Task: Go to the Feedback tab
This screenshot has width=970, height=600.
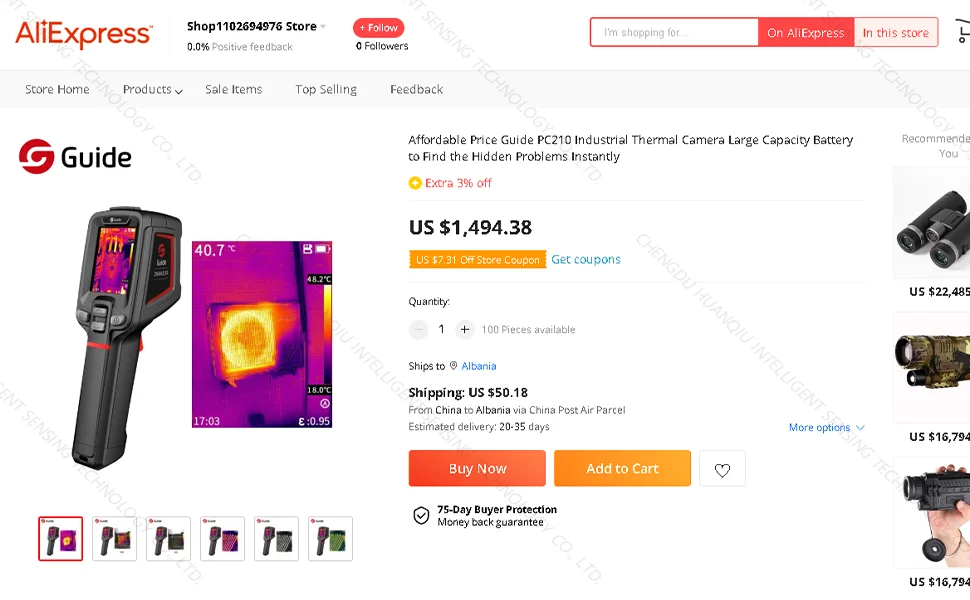Action: (416, 90)
